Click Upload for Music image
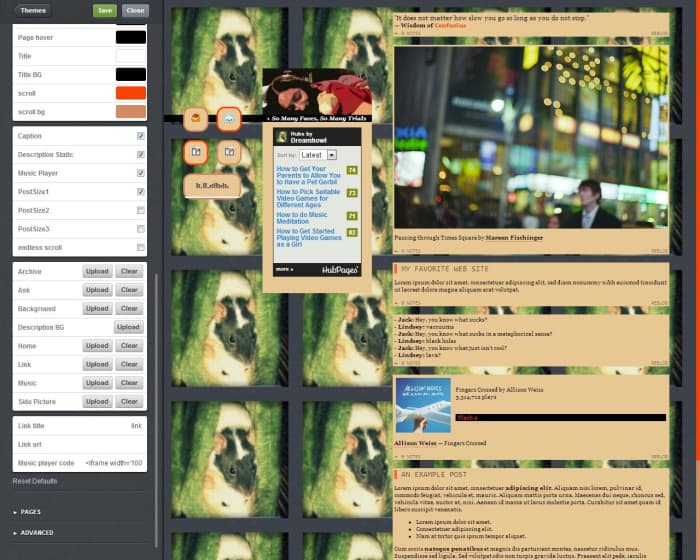 tap(97, 383)
